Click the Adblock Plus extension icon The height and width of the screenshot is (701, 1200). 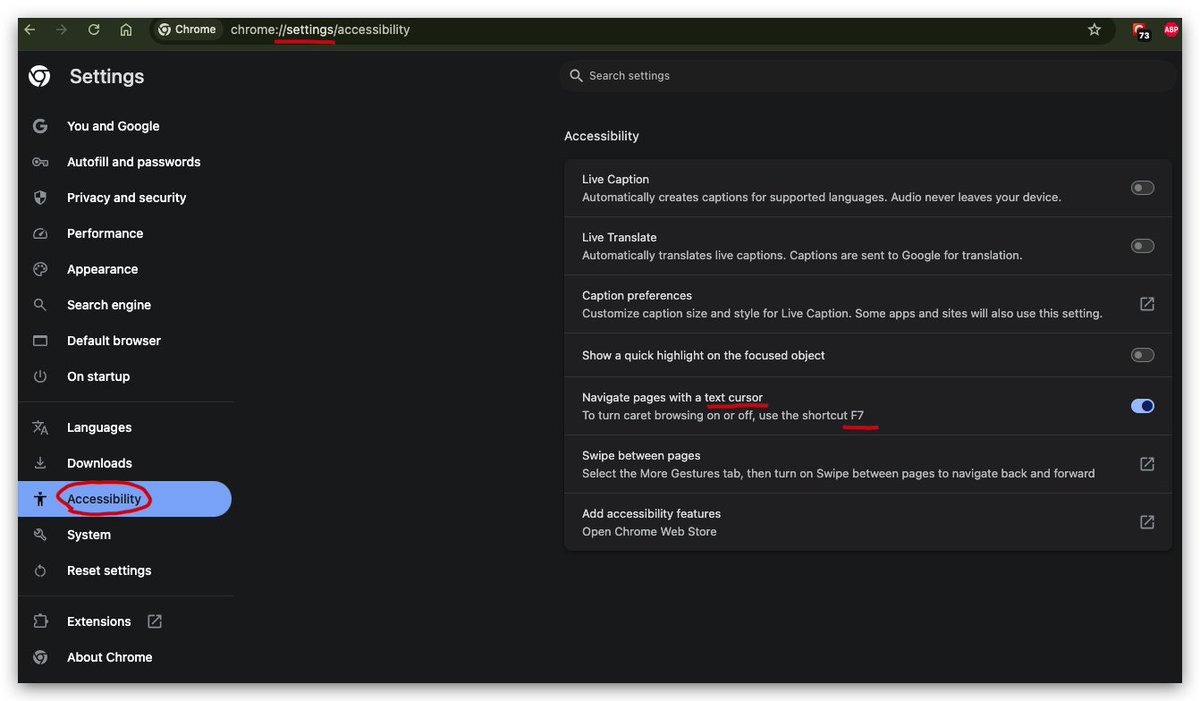coord(1170,29)
